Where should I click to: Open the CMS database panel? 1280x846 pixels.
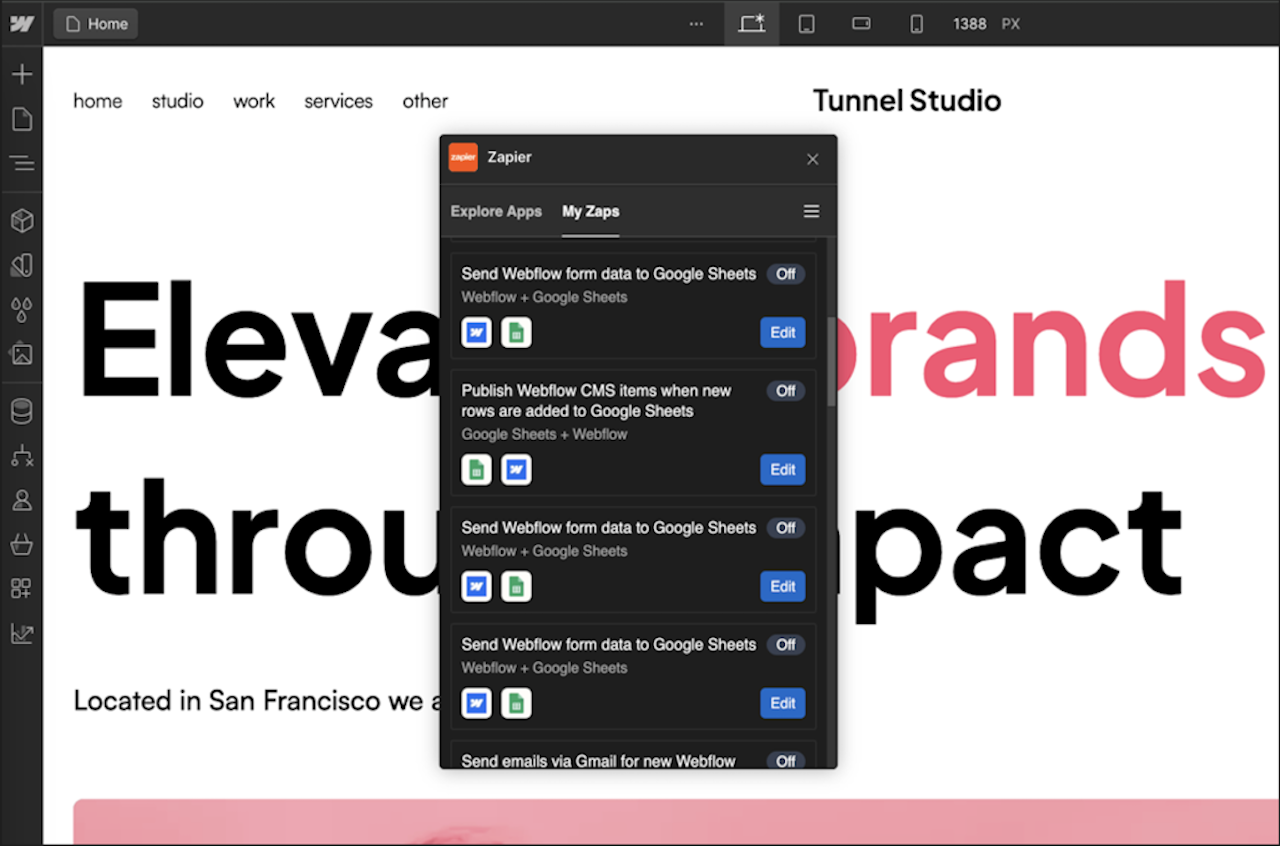click(x=21, y=411)
